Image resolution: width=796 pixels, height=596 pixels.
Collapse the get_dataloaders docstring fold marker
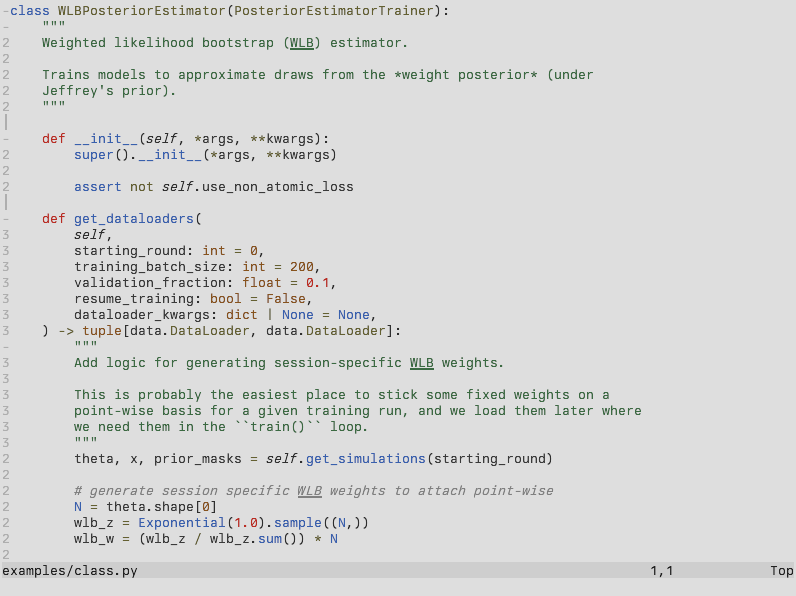(5, 347)
